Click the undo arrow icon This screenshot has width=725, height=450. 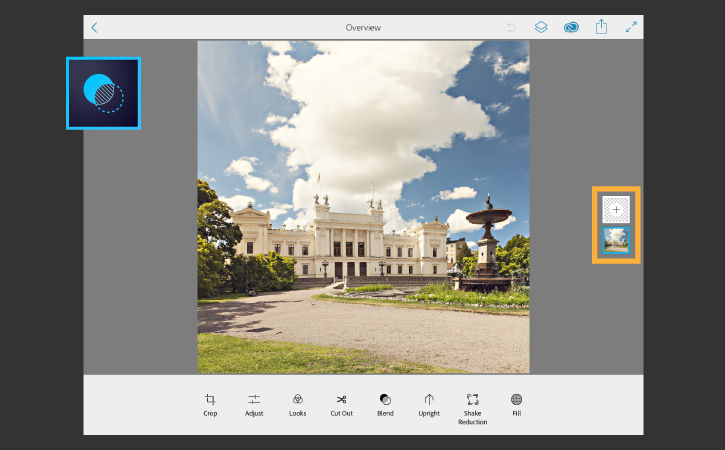pyautogui.click(x=511, y=27)
